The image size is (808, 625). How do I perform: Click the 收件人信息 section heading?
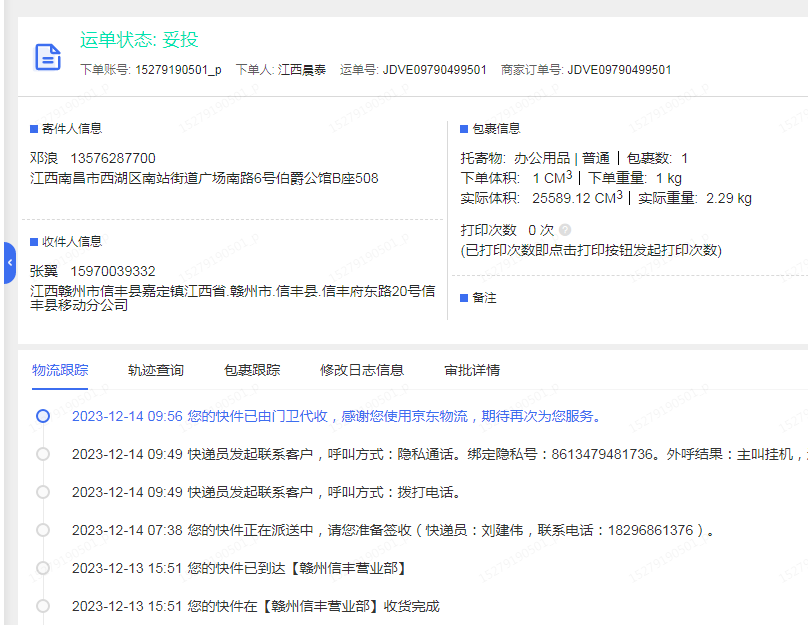pos(72,242)
